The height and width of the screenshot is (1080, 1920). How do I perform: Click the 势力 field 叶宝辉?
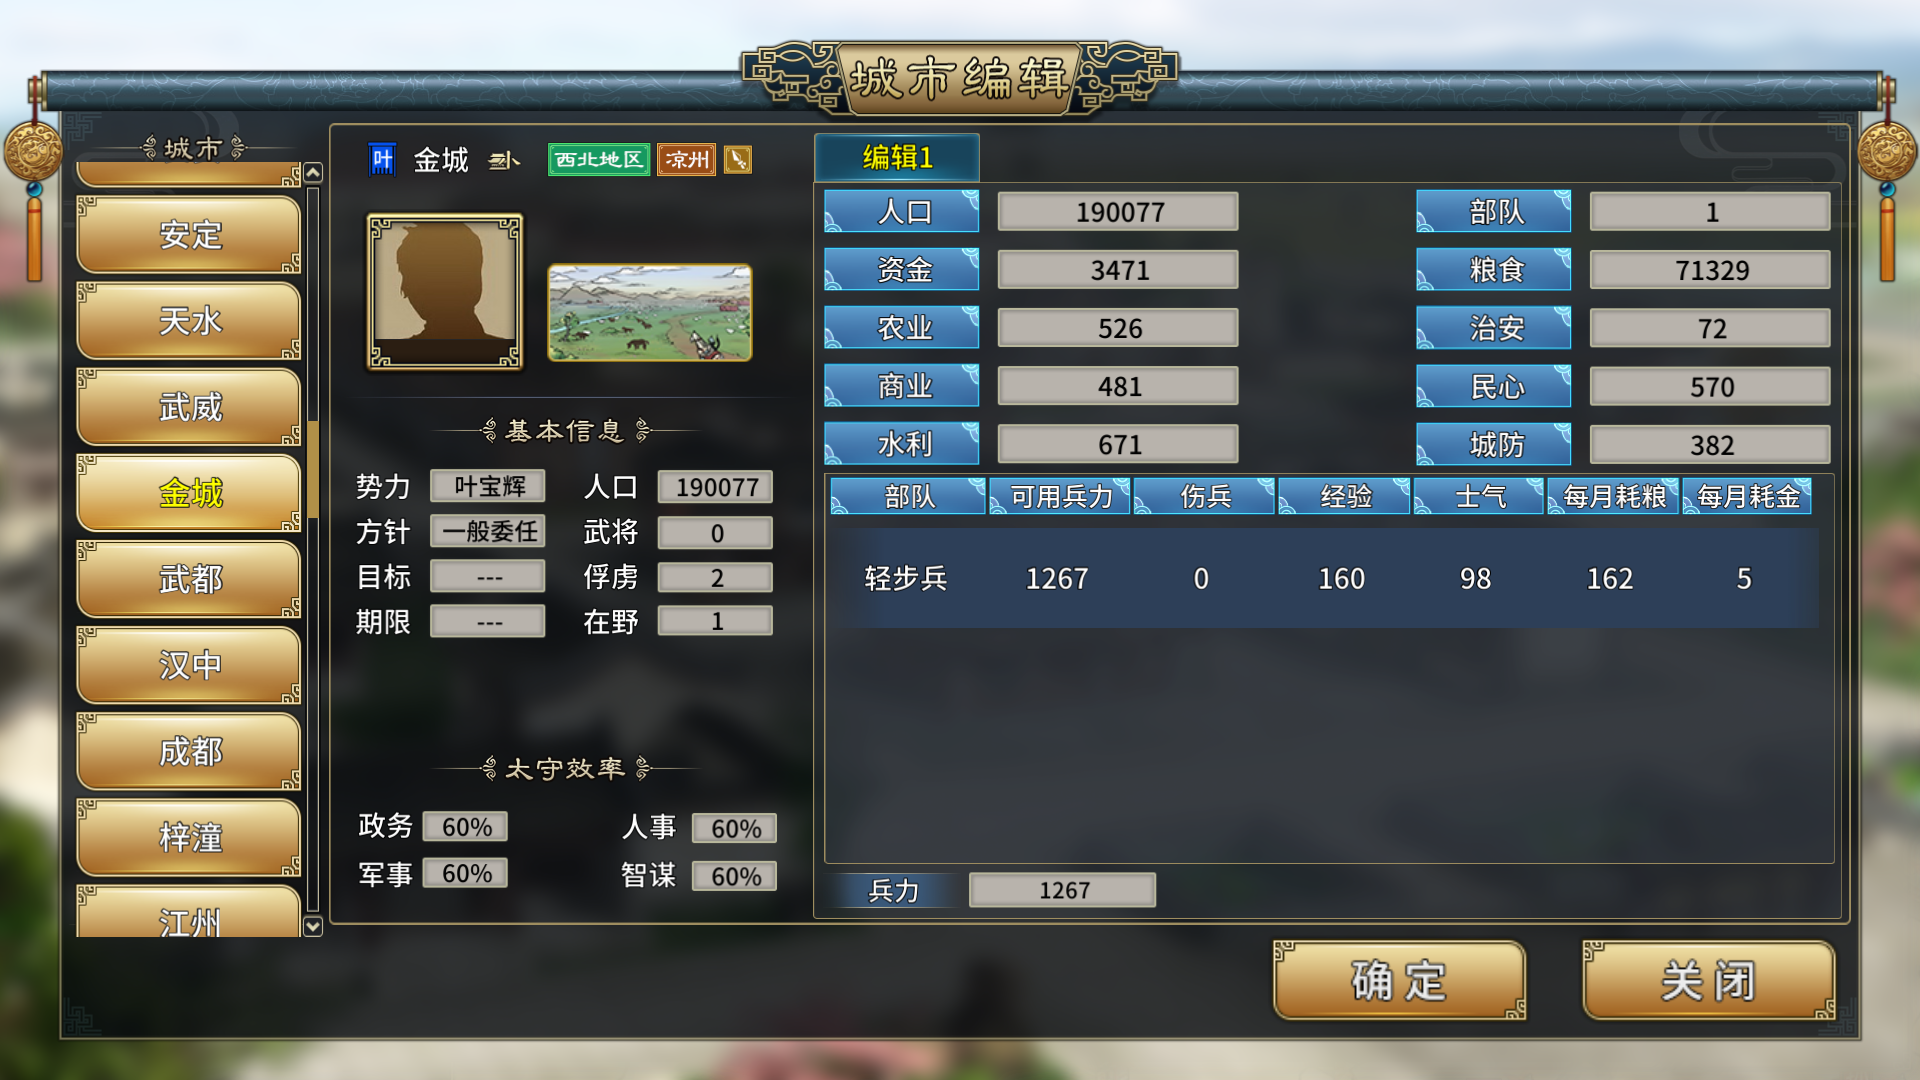coord(488,486)
